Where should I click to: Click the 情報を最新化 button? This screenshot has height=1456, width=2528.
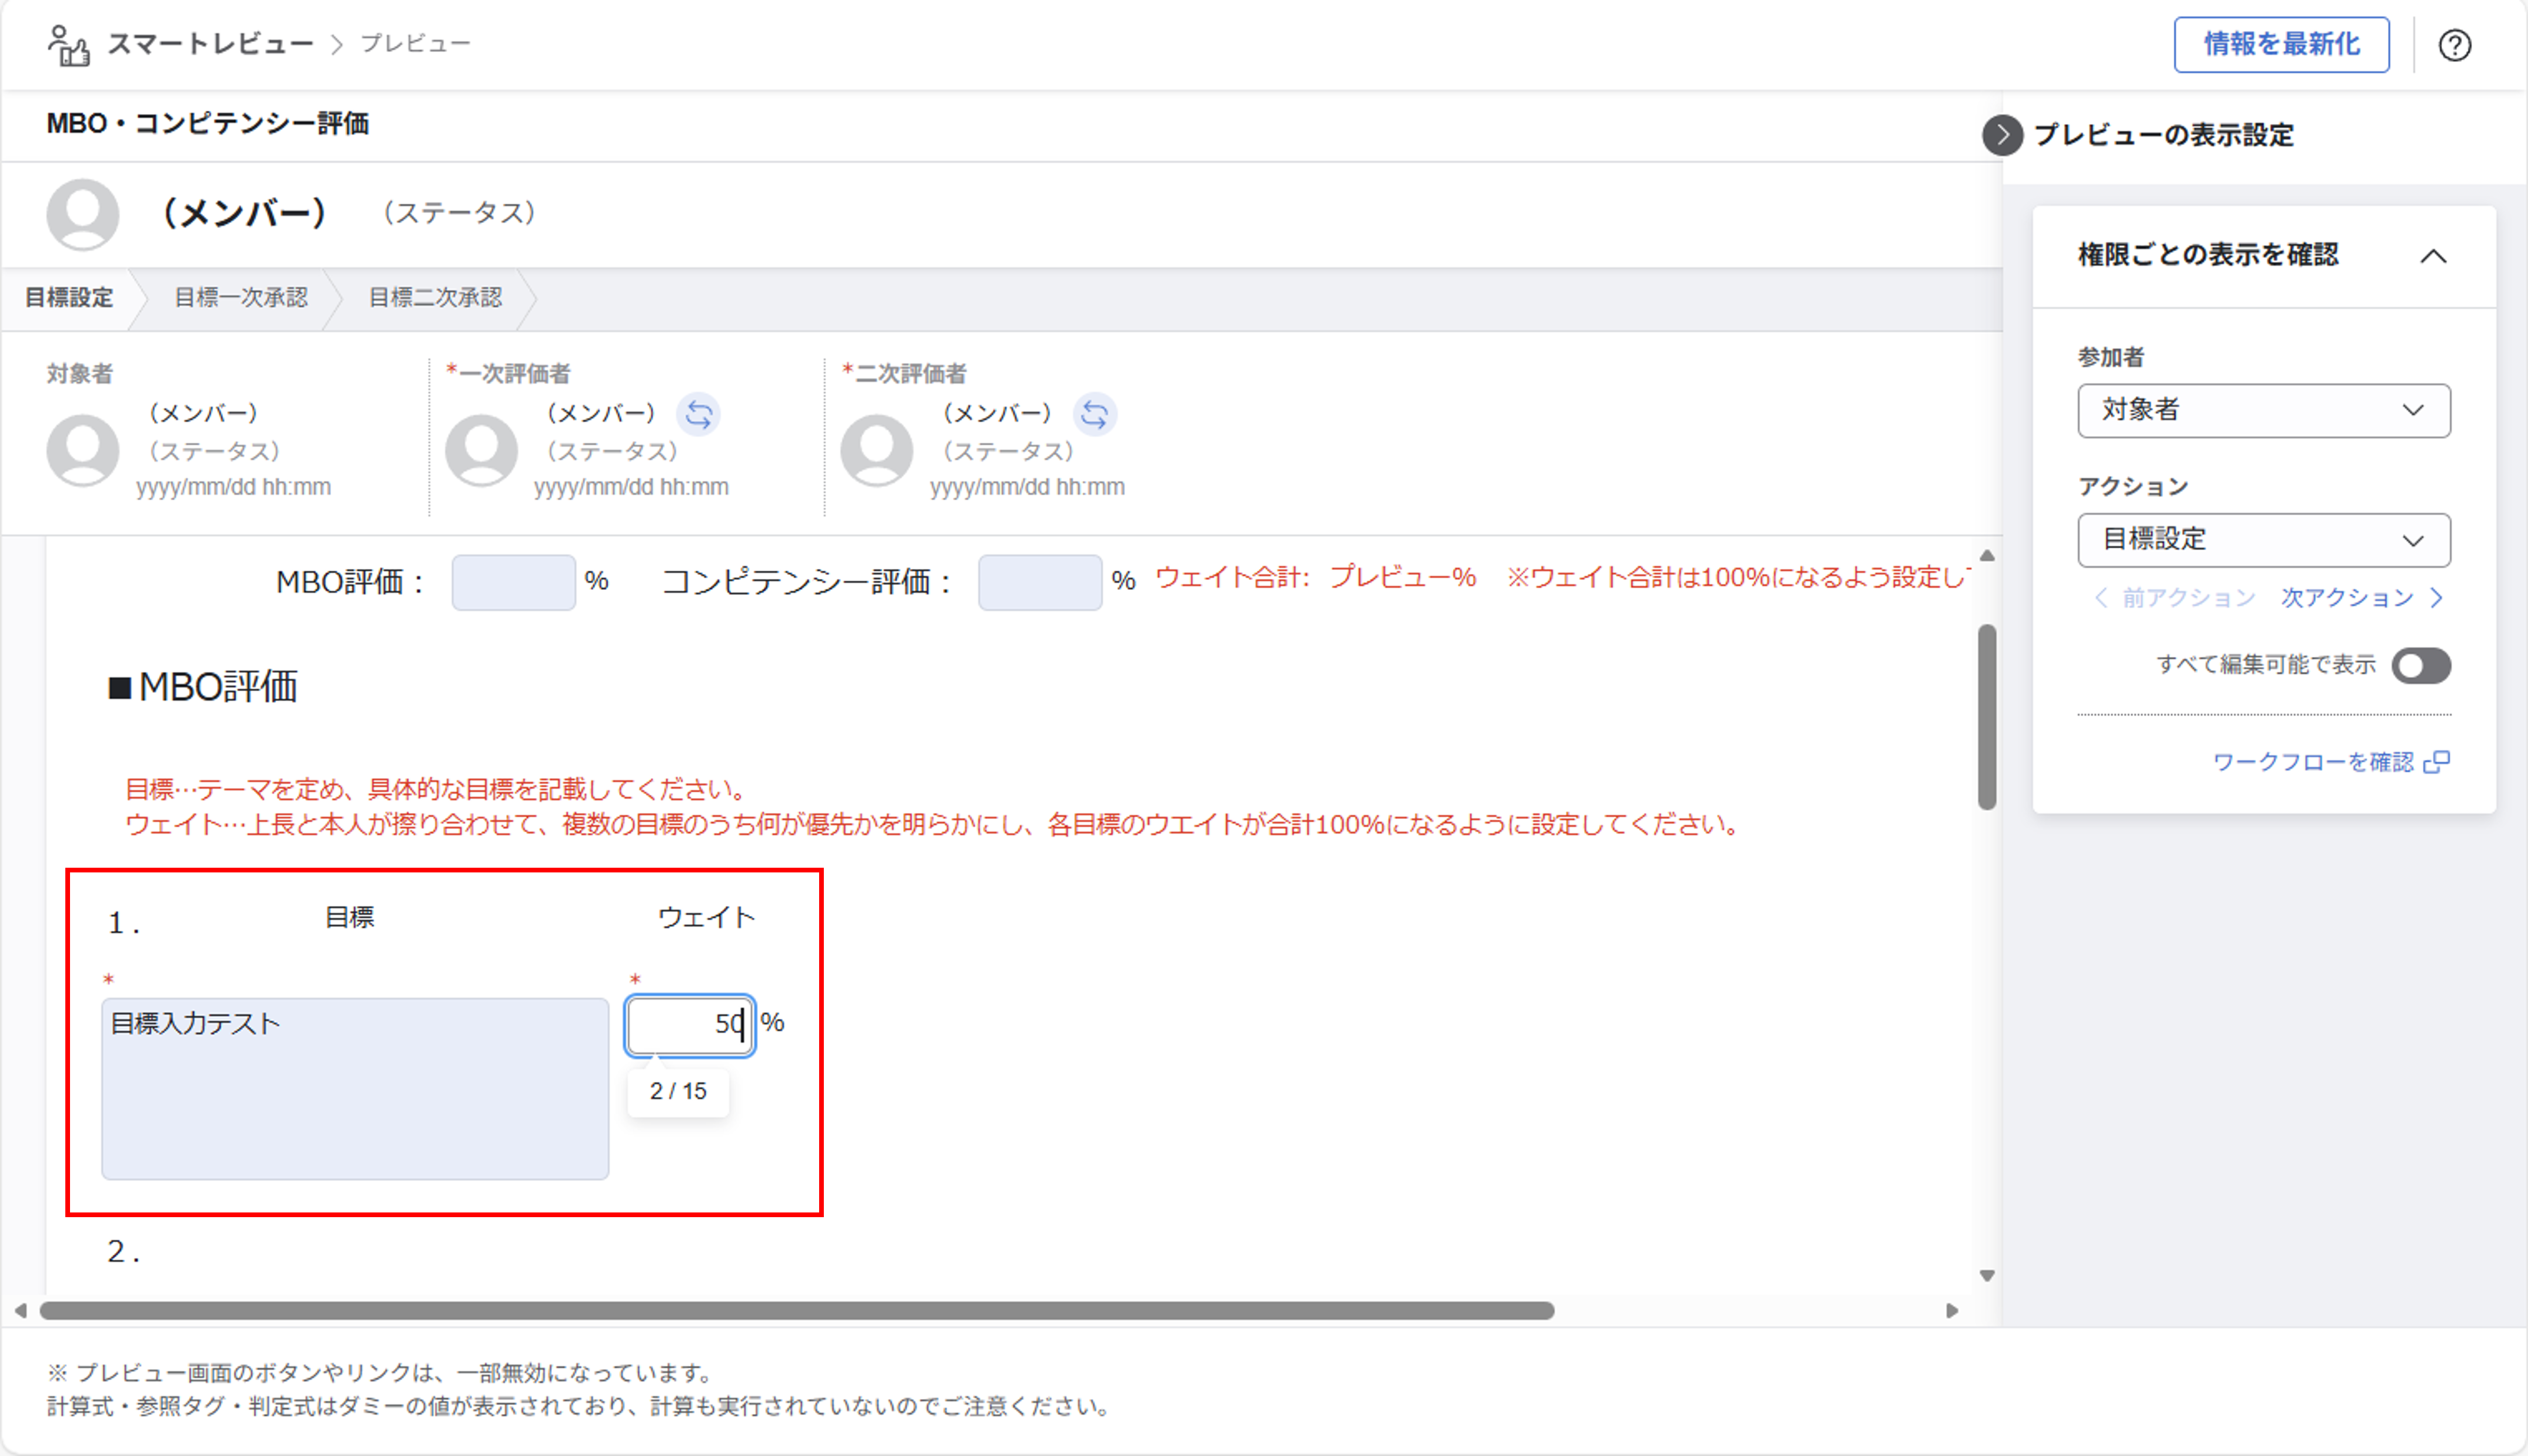coord(2280,45)
